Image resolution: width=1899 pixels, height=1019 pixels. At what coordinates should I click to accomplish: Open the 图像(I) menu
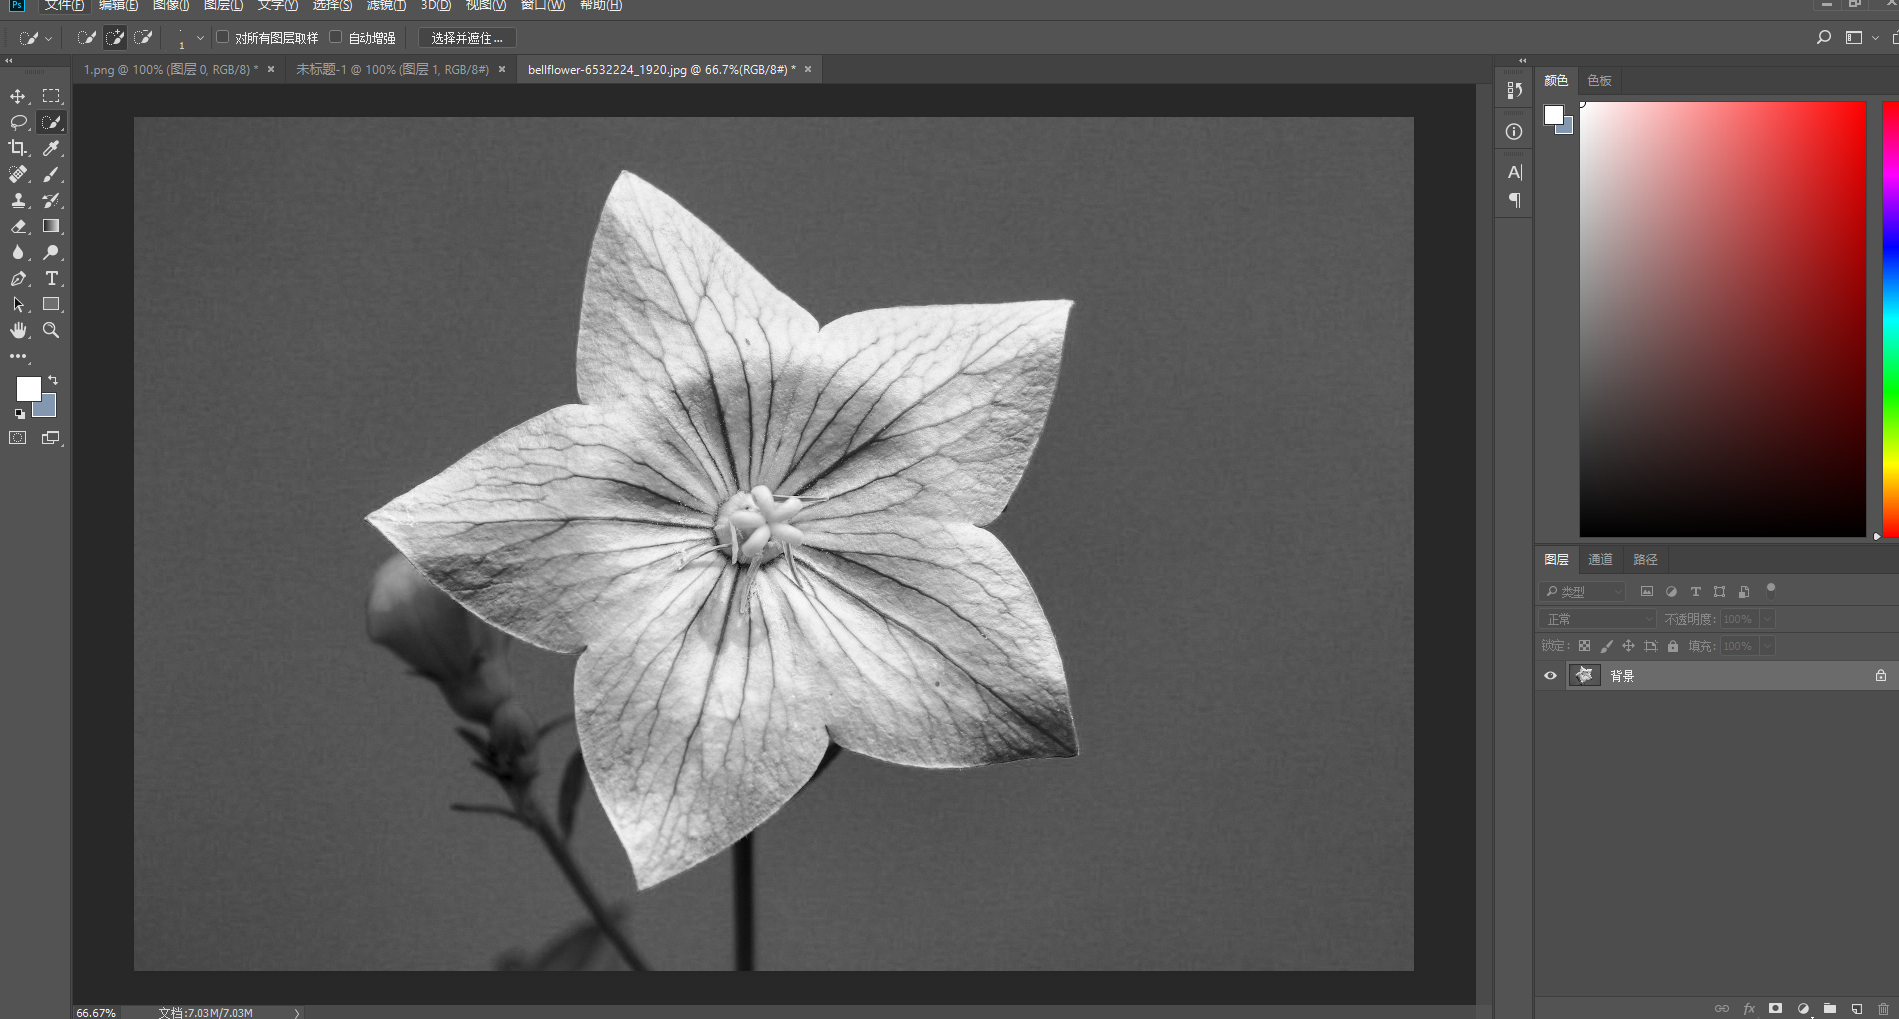[x=171, y=5]
